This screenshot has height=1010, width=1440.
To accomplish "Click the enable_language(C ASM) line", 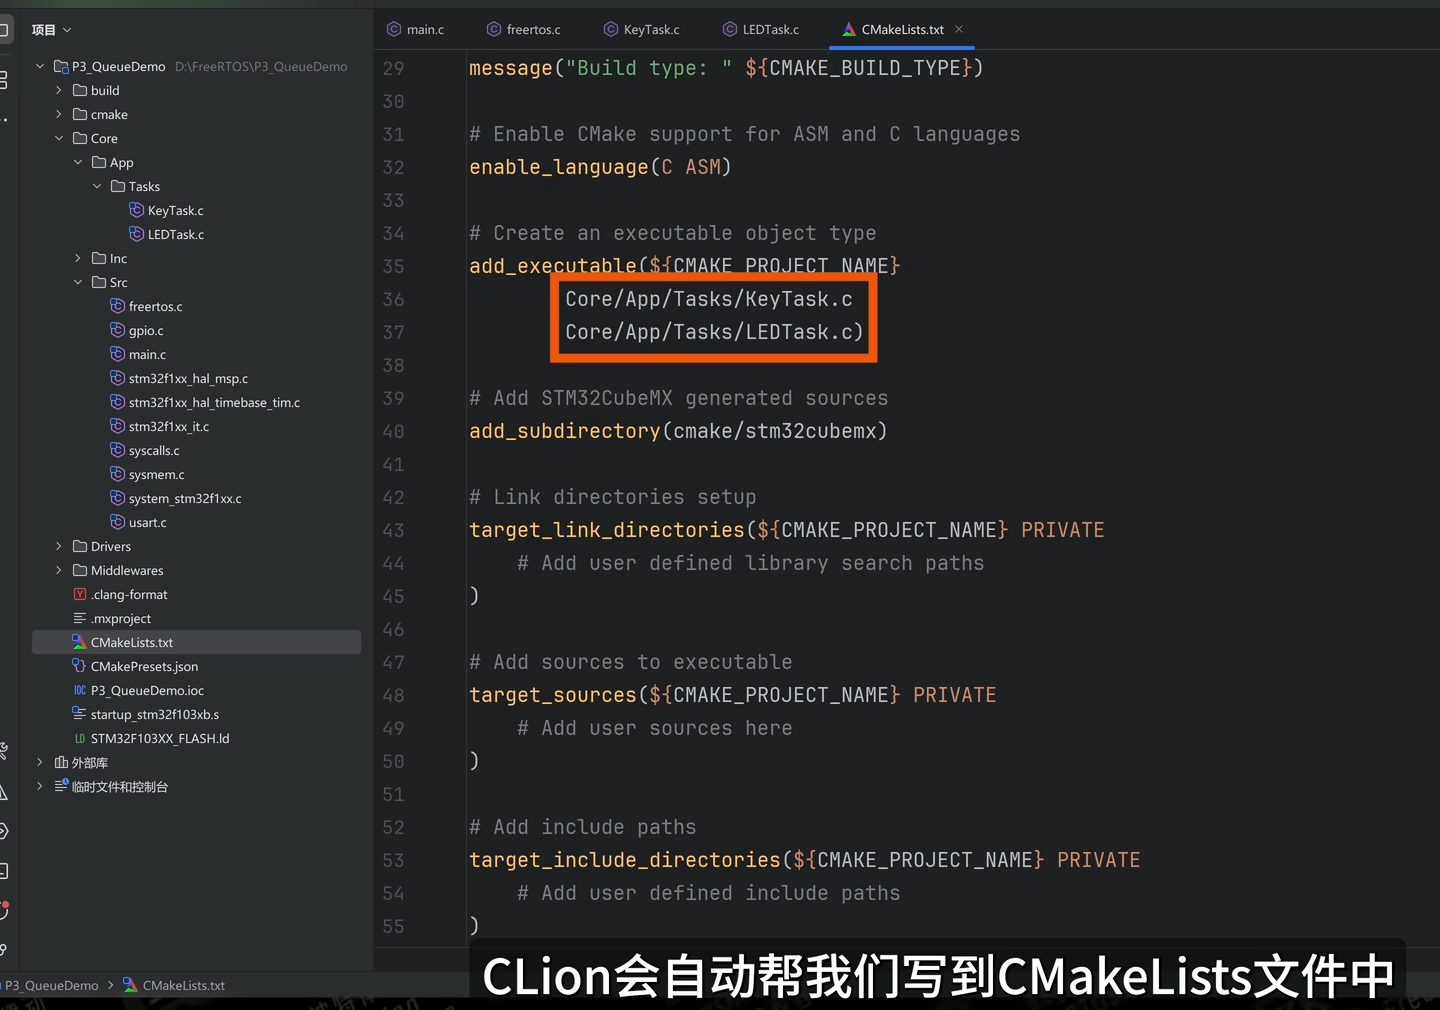I will pyautogui.click(x=600, y=167).
